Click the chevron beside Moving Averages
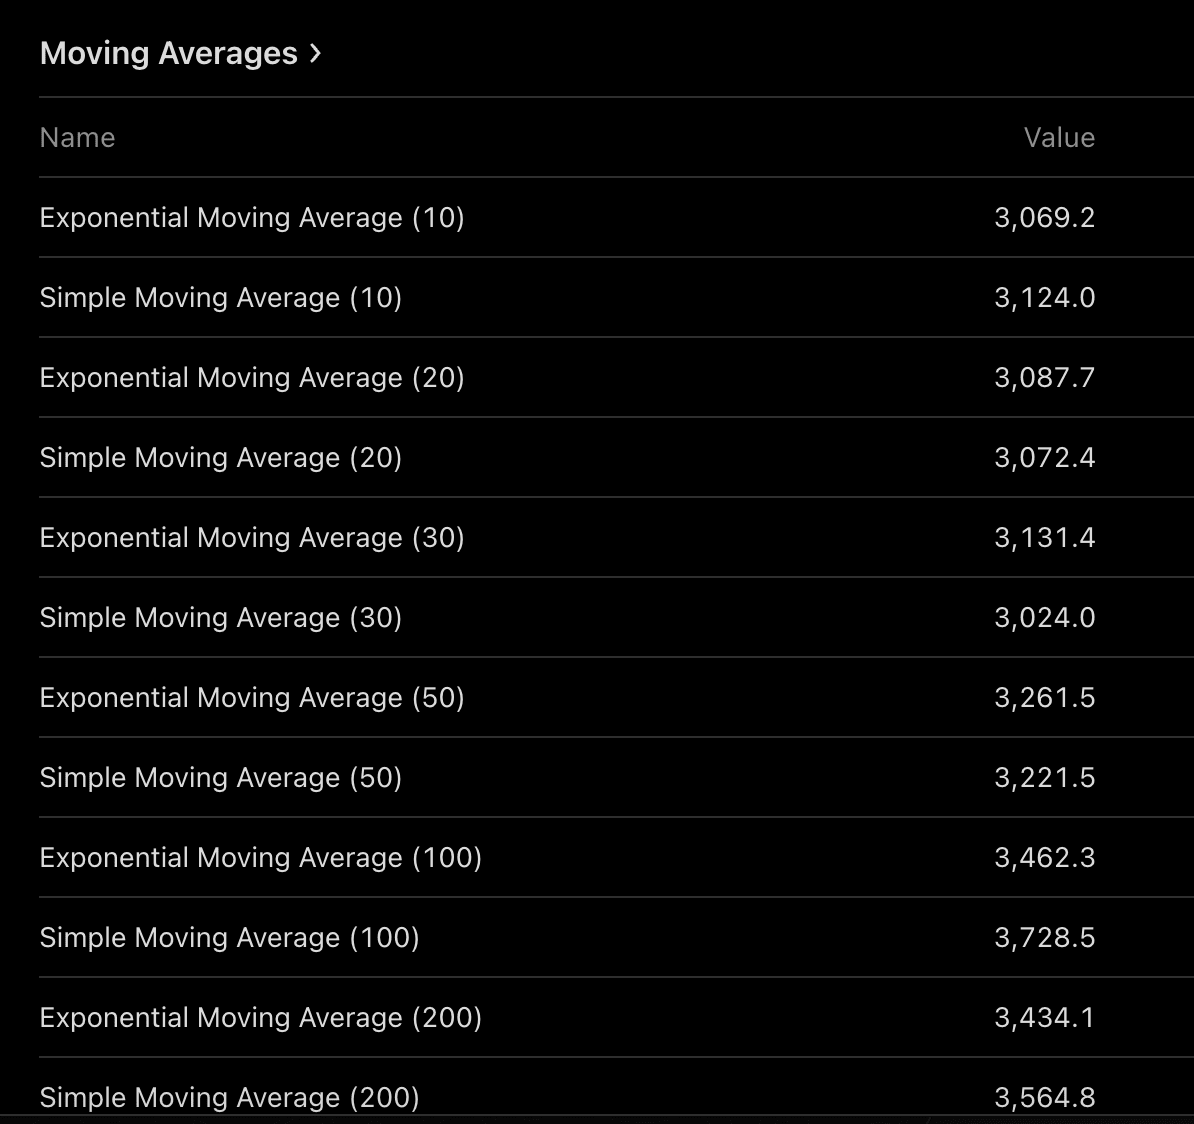 [x=316, y=53]
